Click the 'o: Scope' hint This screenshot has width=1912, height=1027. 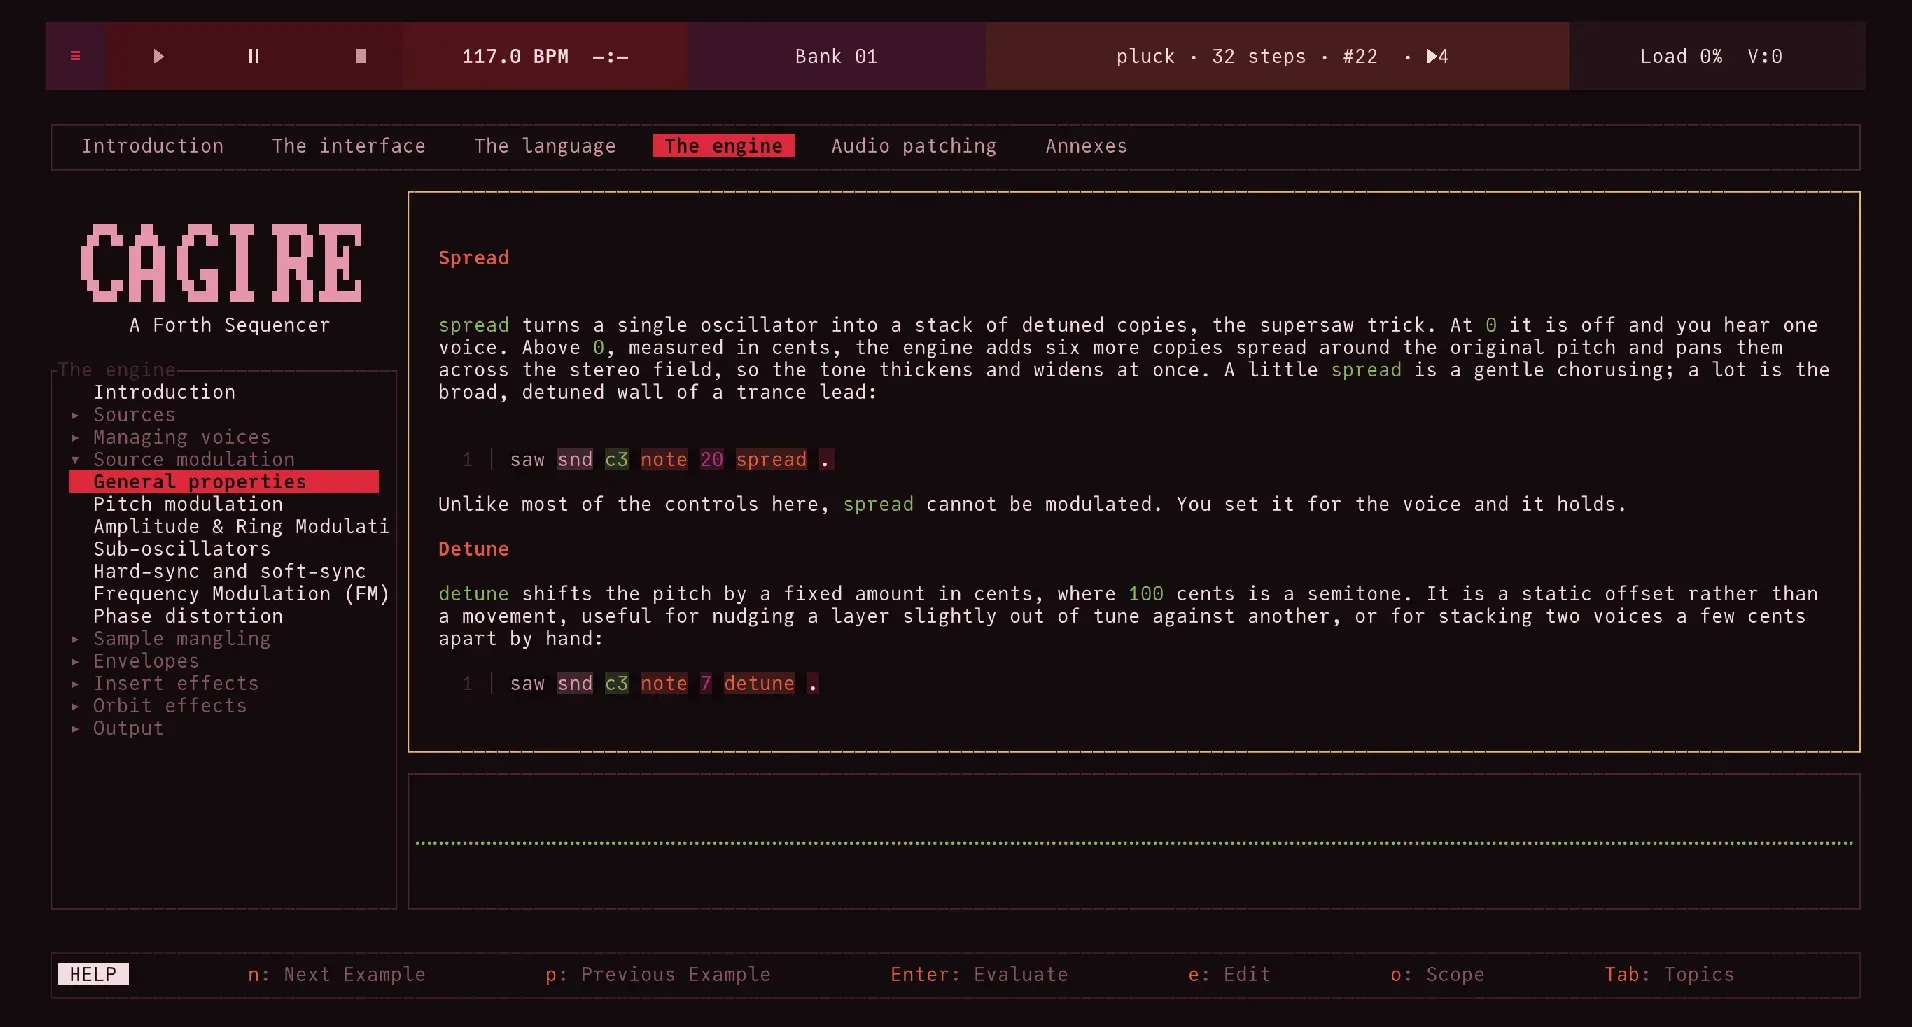pyautogui.click(x=1437, y=974)
